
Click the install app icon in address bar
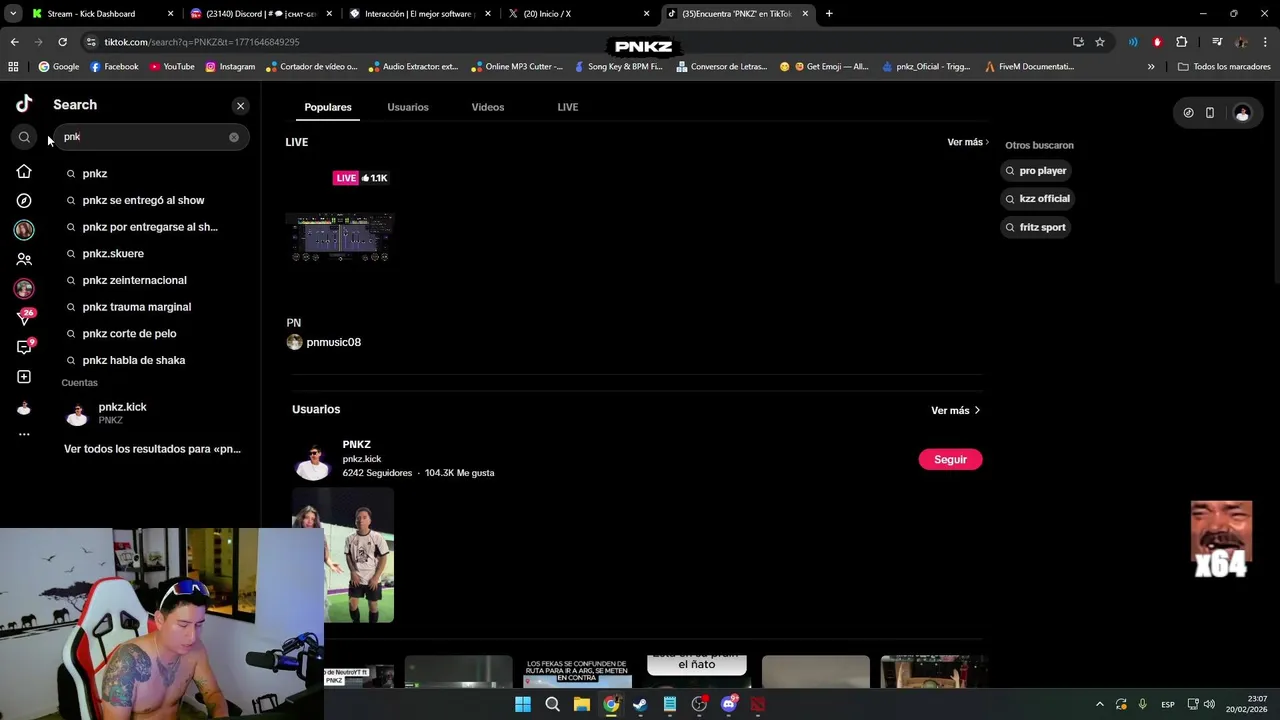[1078, 42]
